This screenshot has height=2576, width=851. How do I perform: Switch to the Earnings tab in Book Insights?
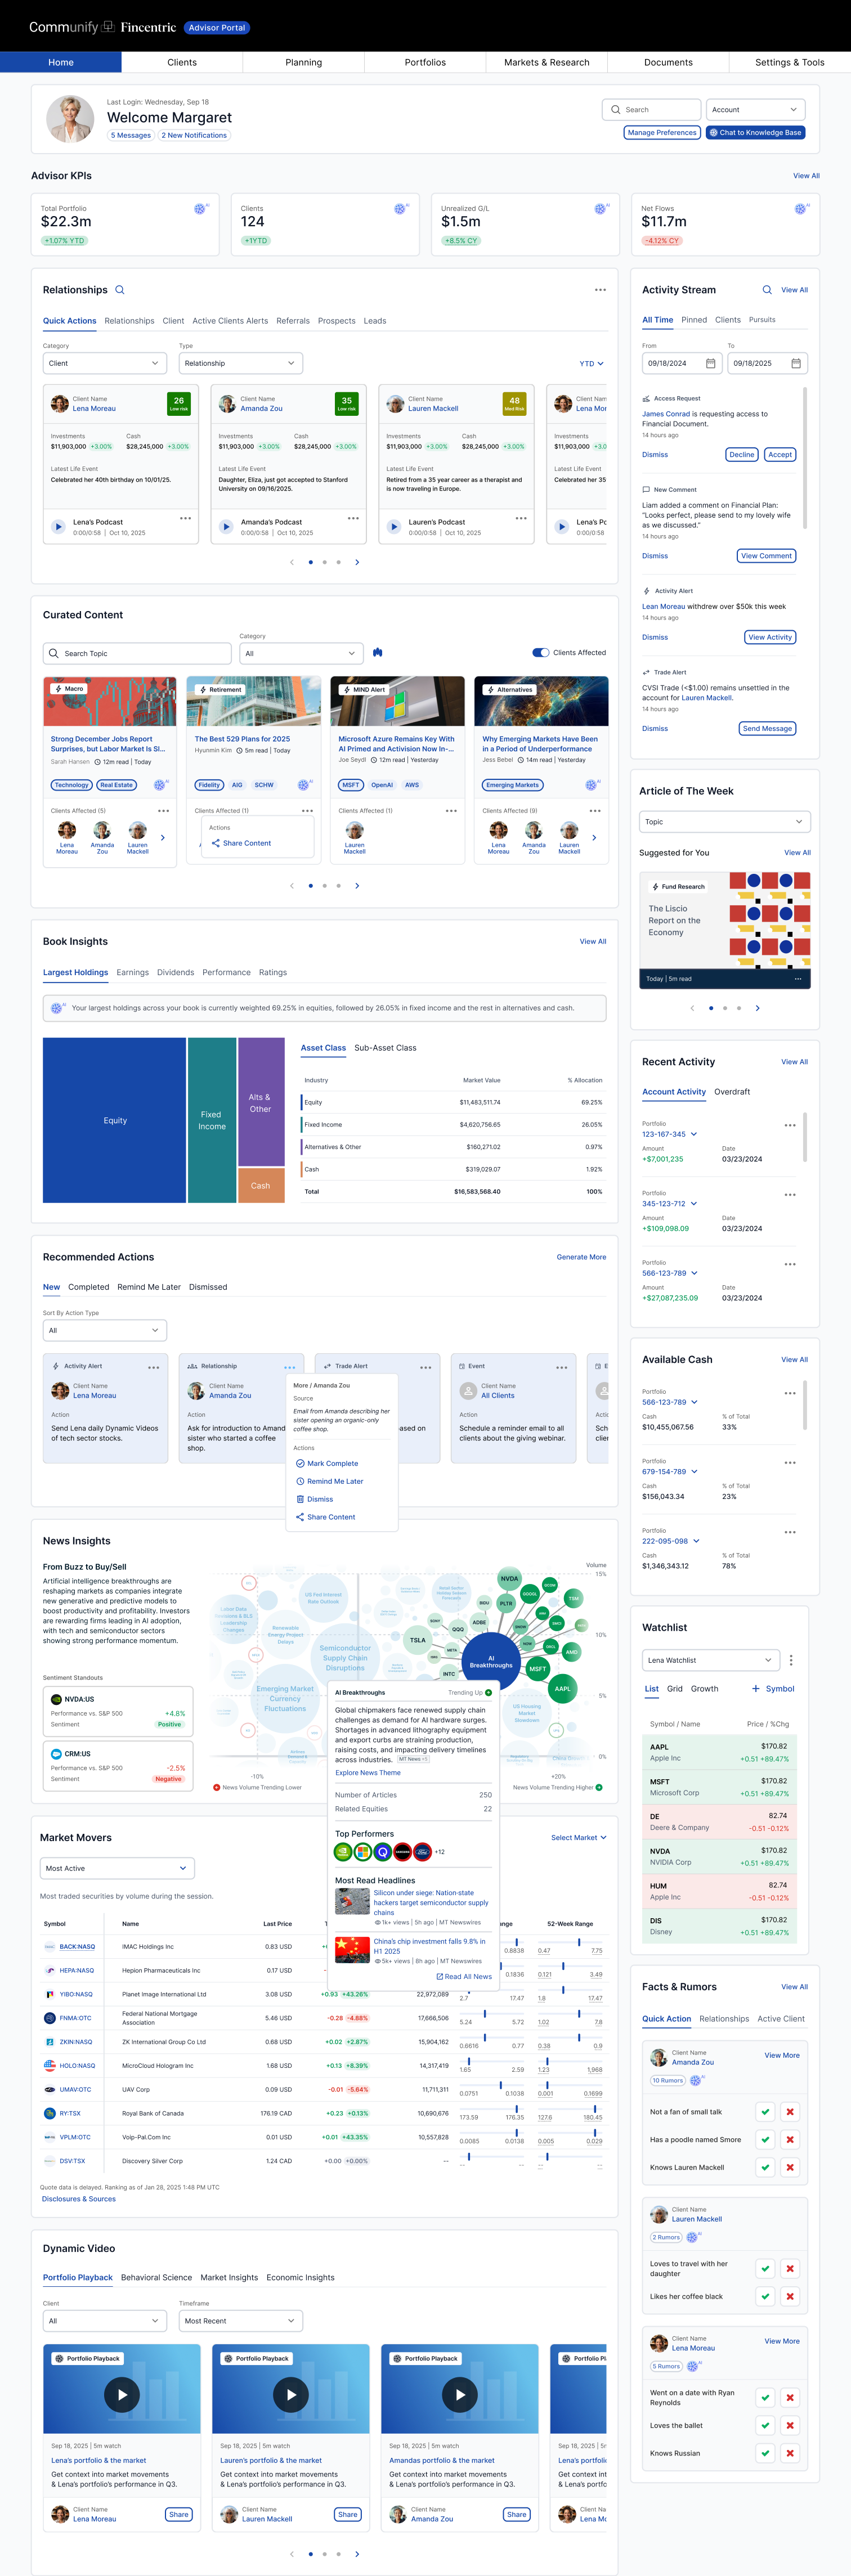coord(132,972)
